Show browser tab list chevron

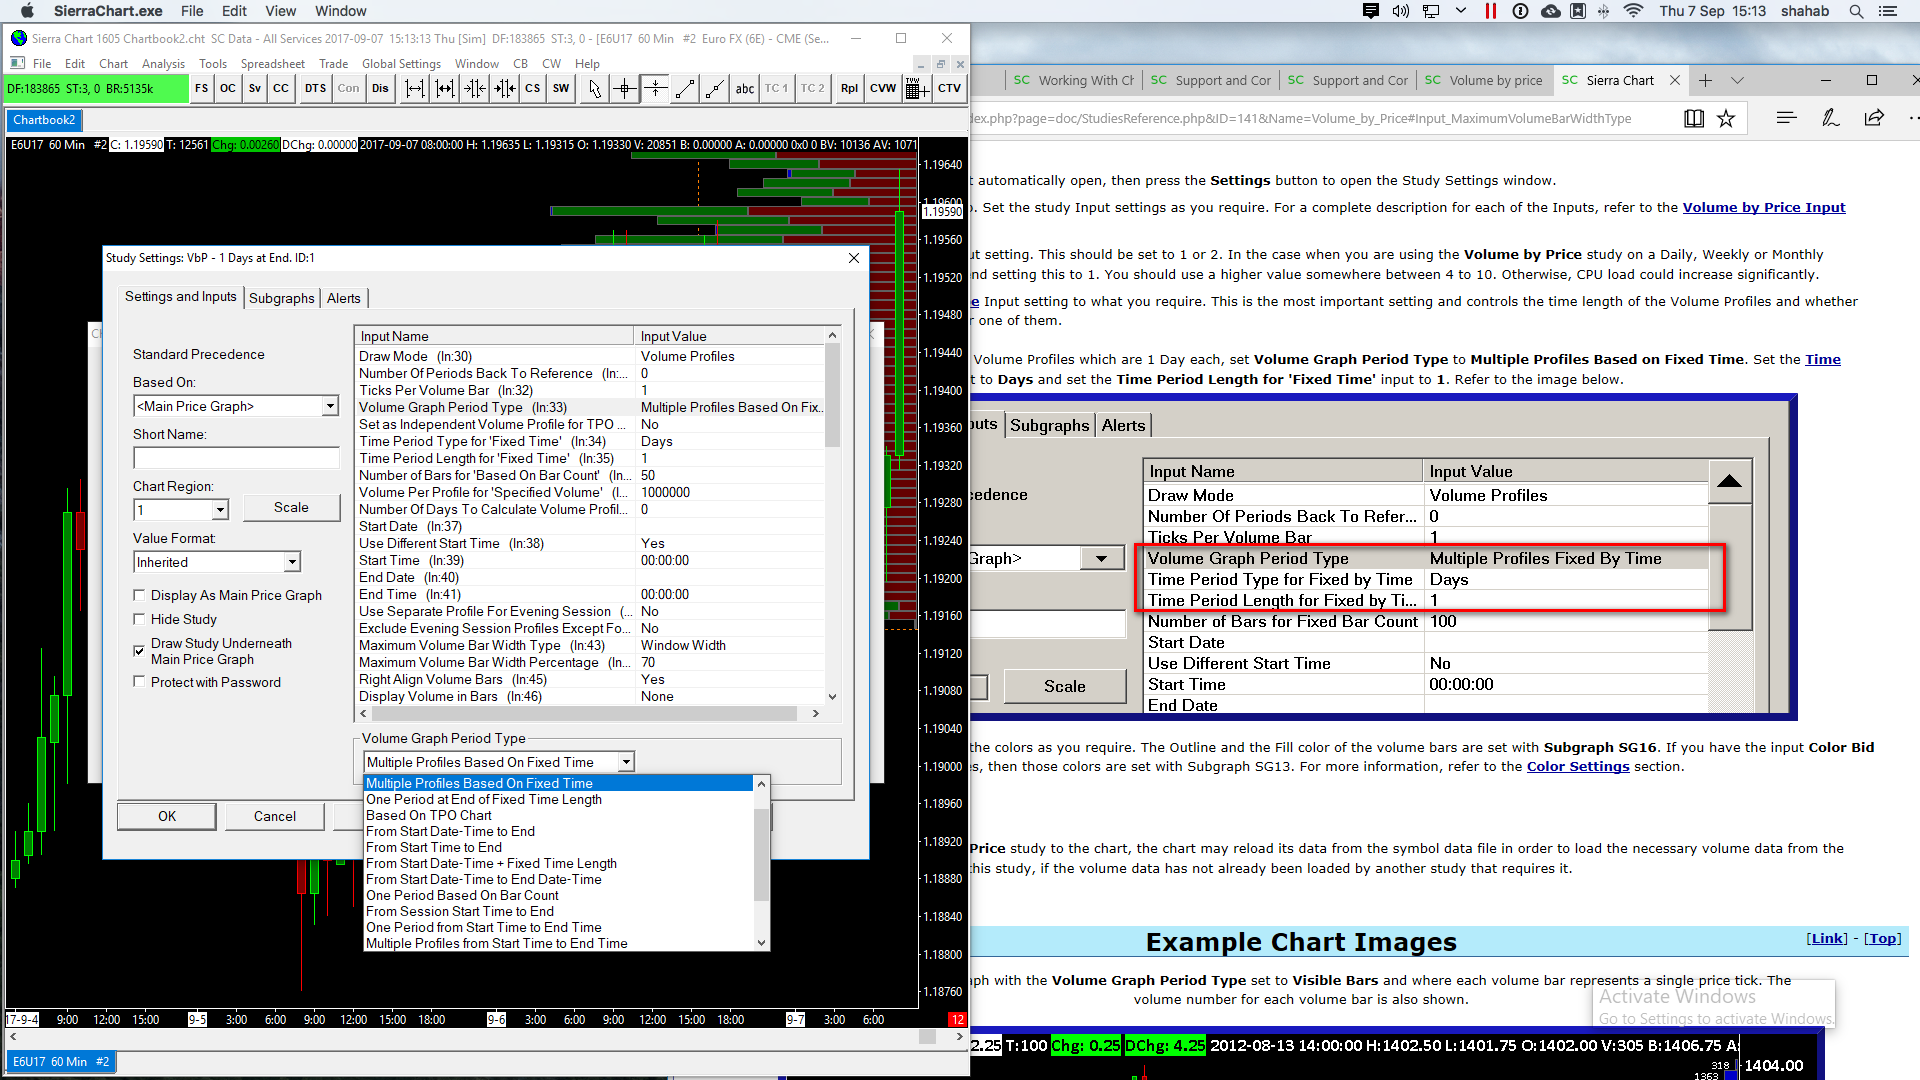click(x=1737, y=80)
